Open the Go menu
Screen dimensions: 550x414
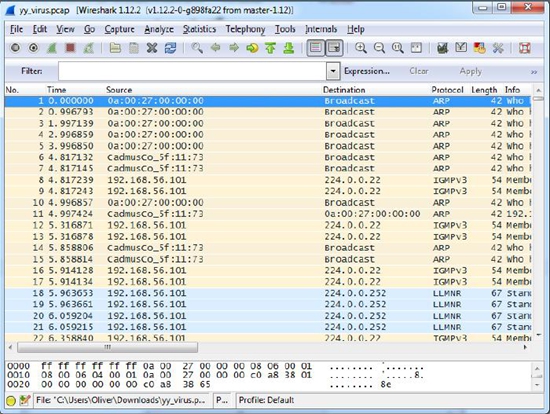[x=89, y=29]
